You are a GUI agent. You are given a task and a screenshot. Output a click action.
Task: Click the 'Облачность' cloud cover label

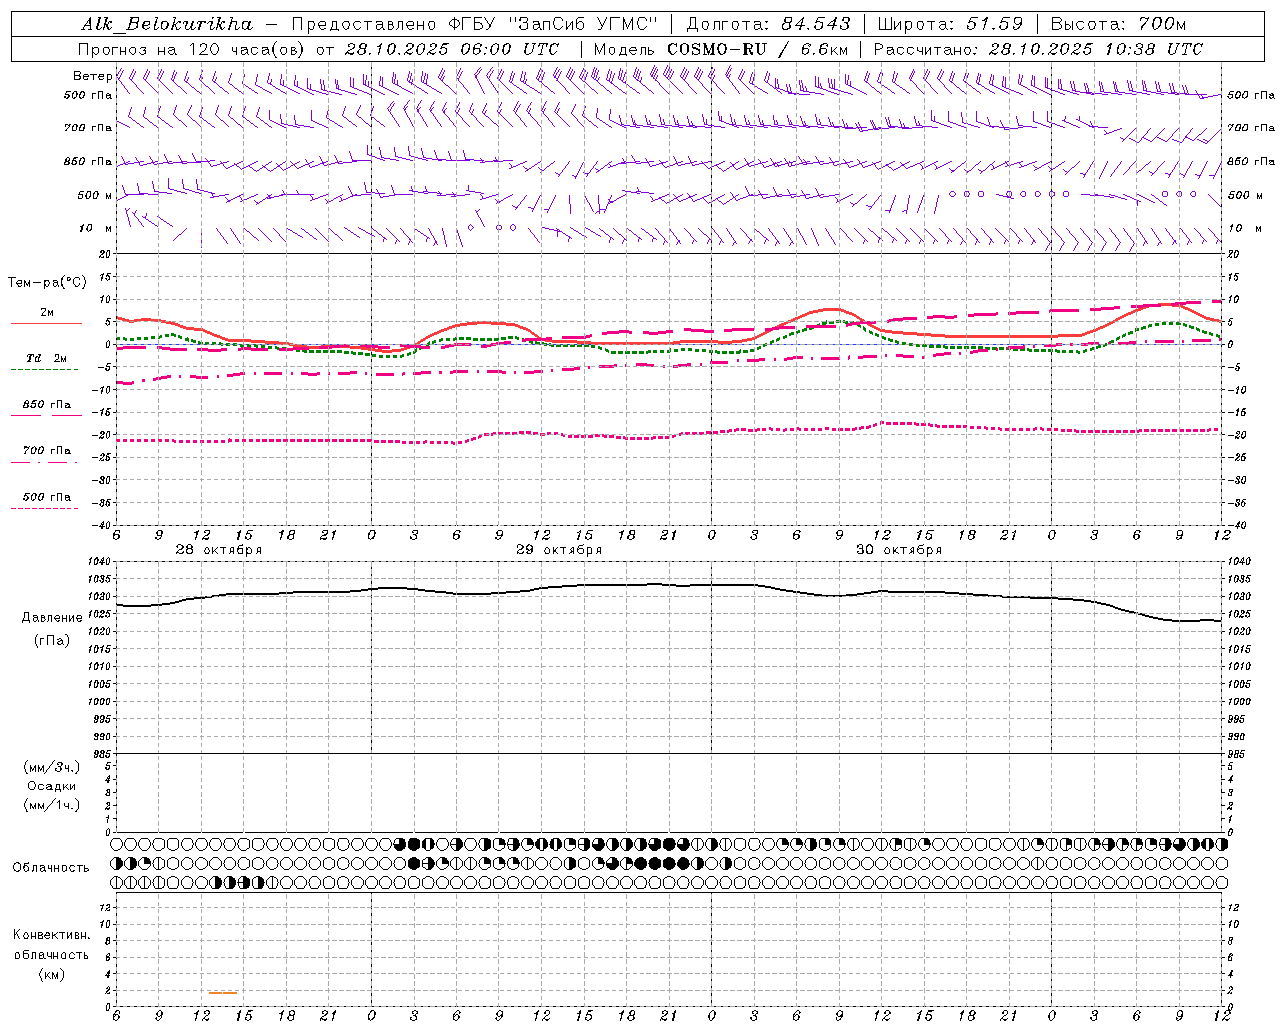(51, 868)
